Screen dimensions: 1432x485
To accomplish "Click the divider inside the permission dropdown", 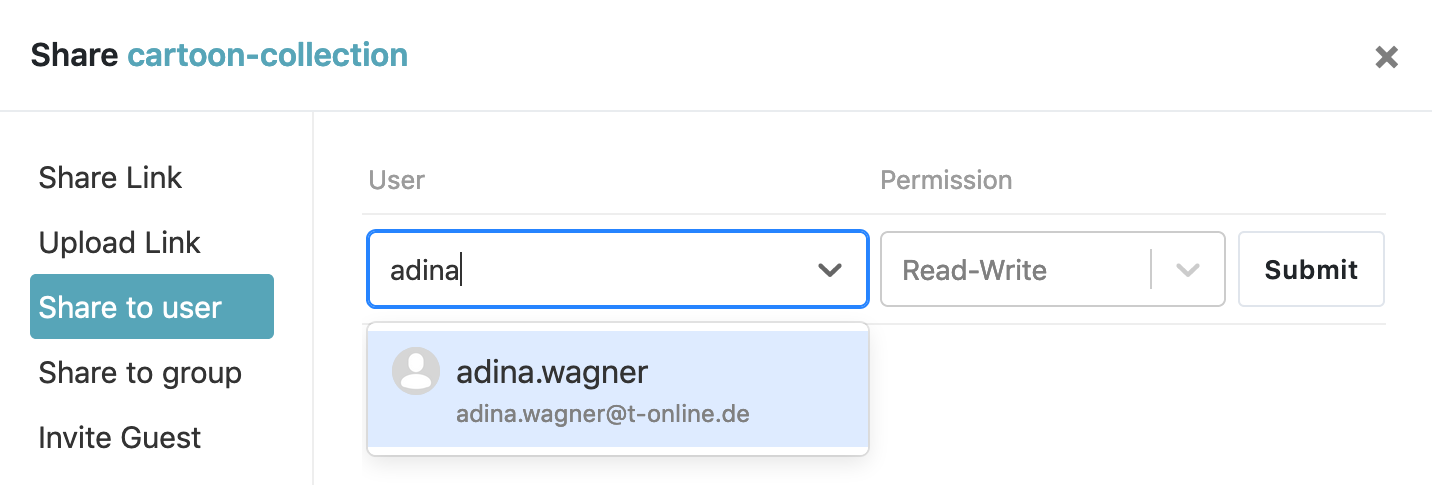I will tap(1151, 270).
